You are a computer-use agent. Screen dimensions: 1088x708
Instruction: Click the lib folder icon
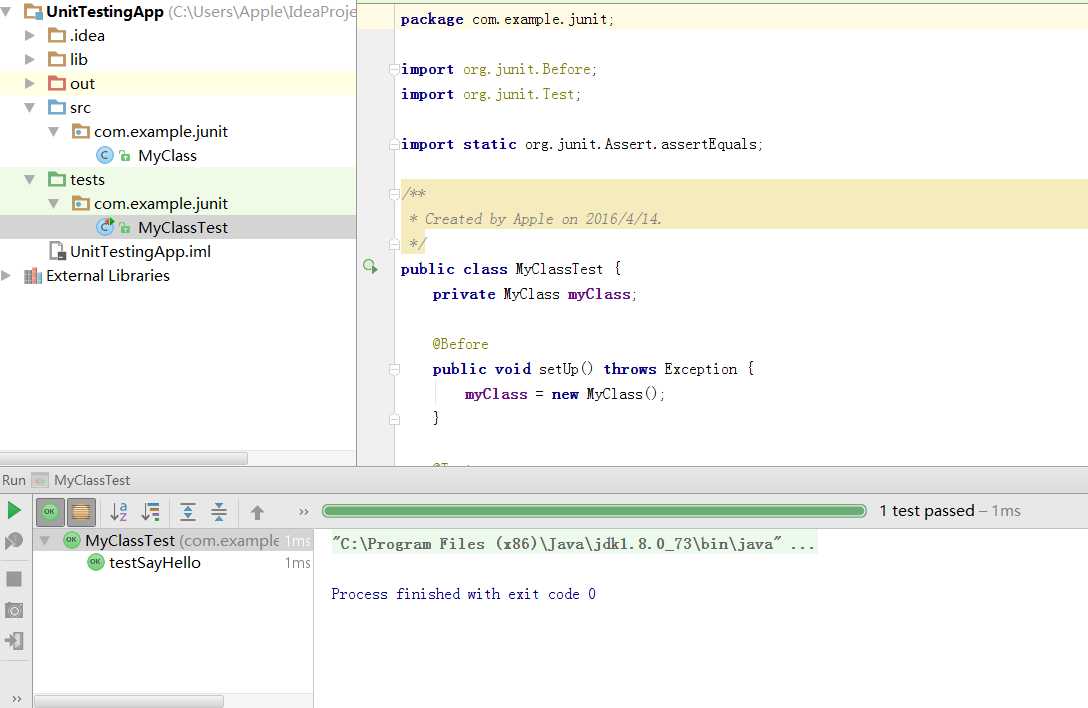click(57, 60)
